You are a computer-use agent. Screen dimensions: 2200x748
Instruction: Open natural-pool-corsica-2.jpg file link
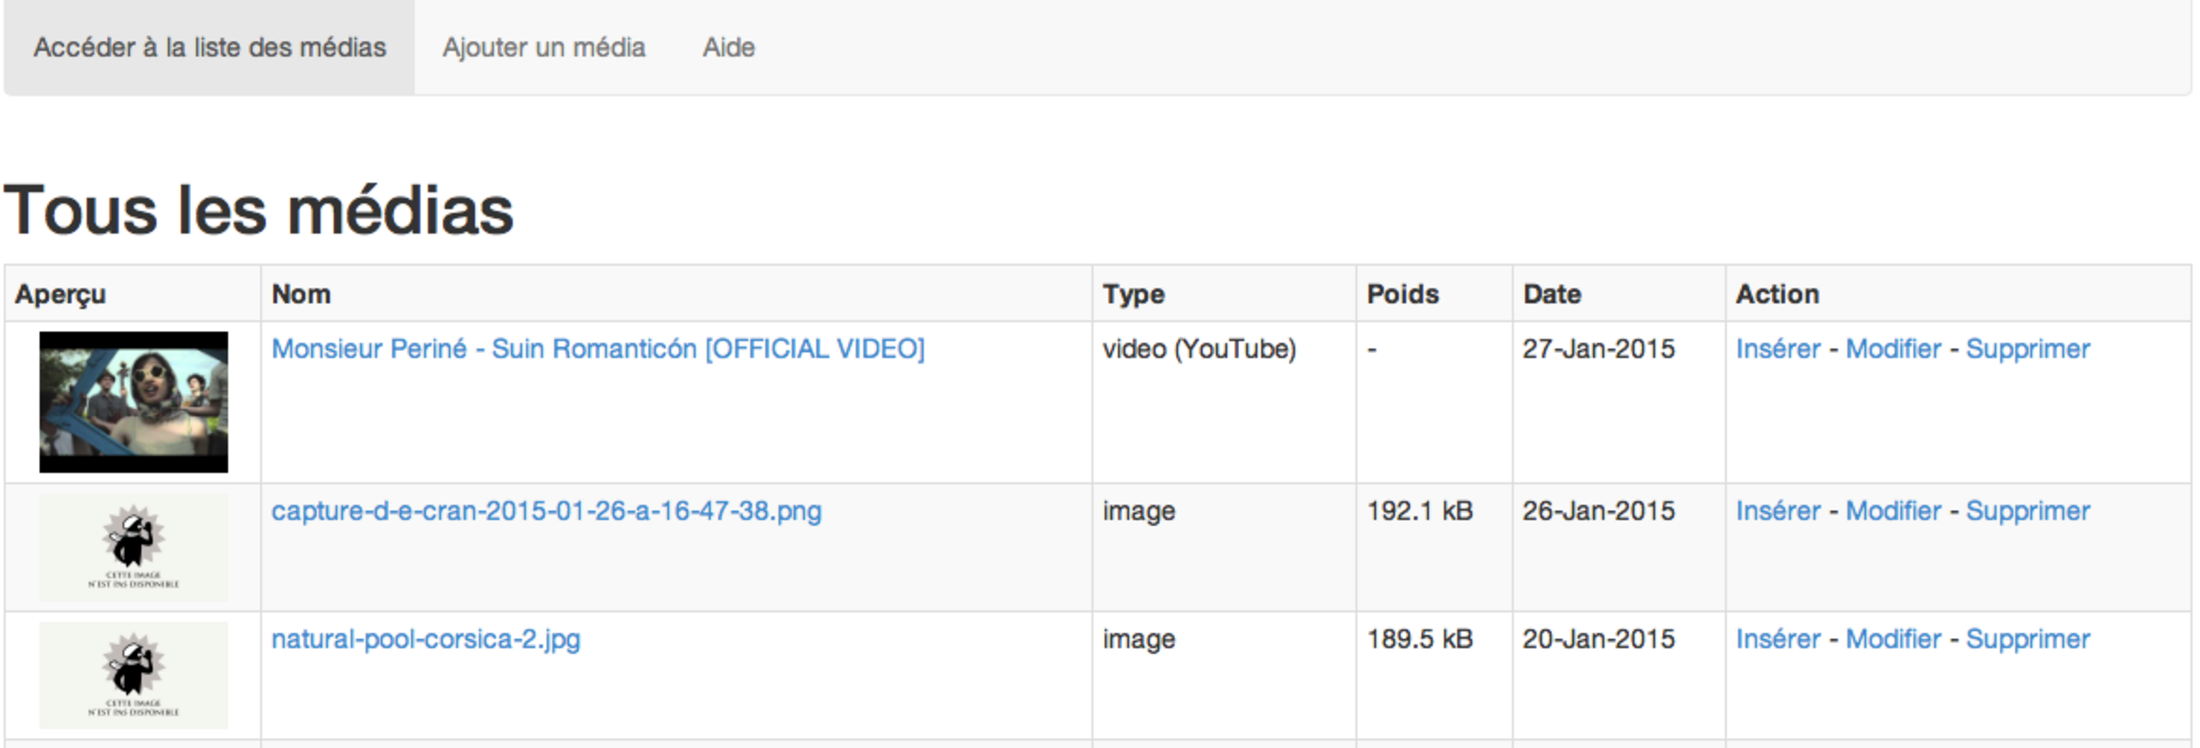coord(425,639)
